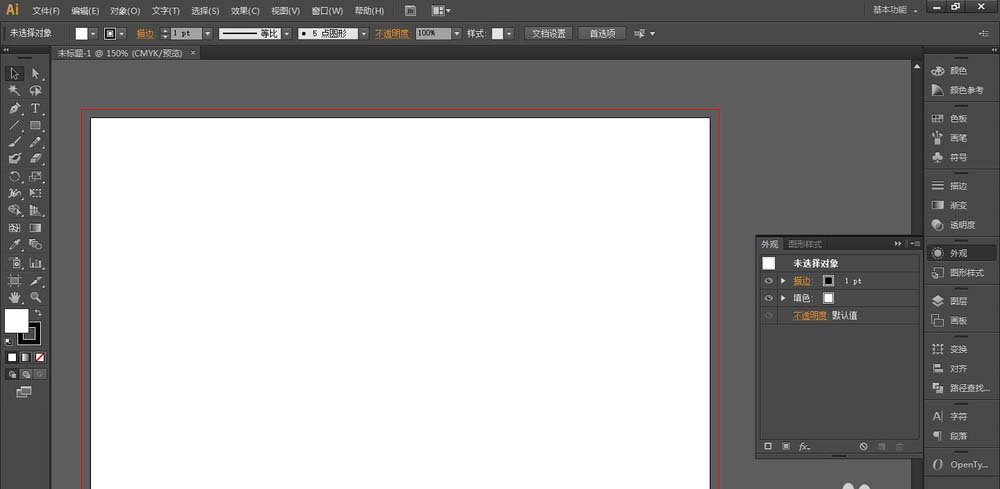Image resolution: width=1000 pixels, height=489 pixels.
Task: Pick the Magic Wand tool
Action: 15,91
